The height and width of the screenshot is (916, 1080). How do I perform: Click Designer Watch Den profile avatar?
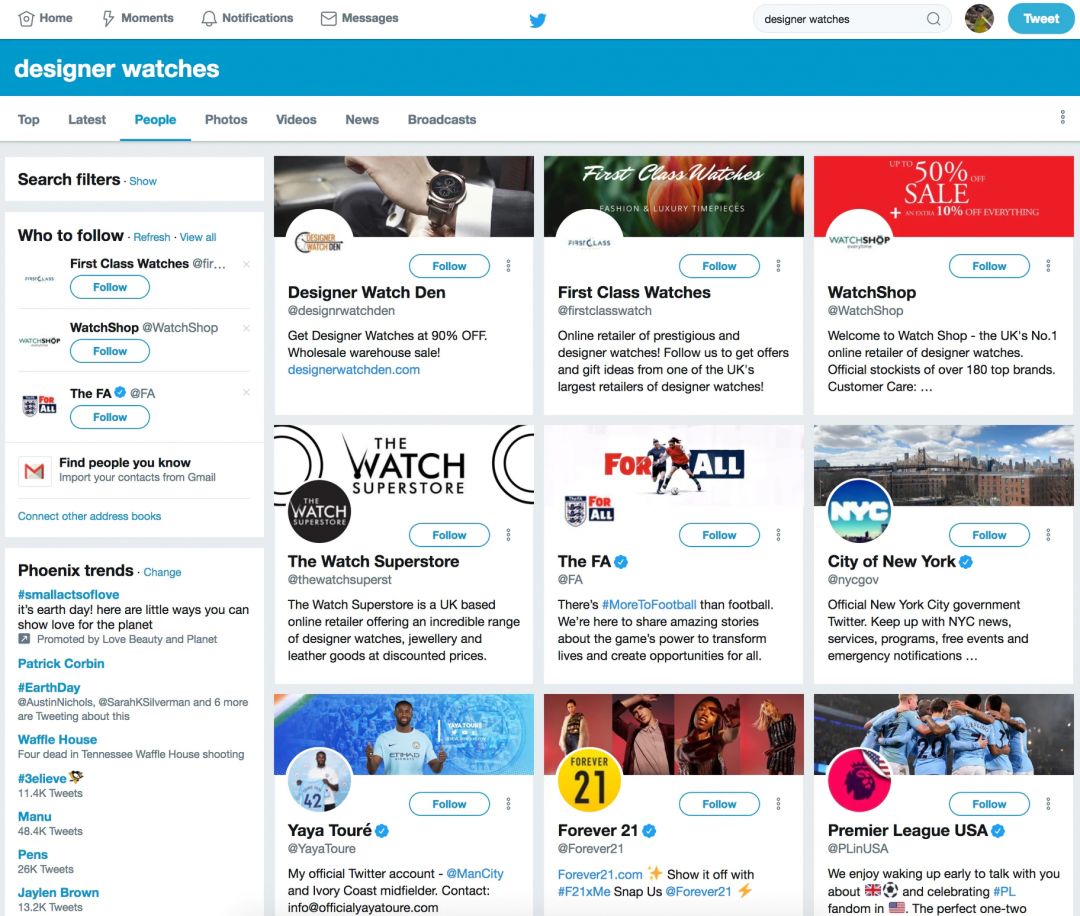click(319, 240)
